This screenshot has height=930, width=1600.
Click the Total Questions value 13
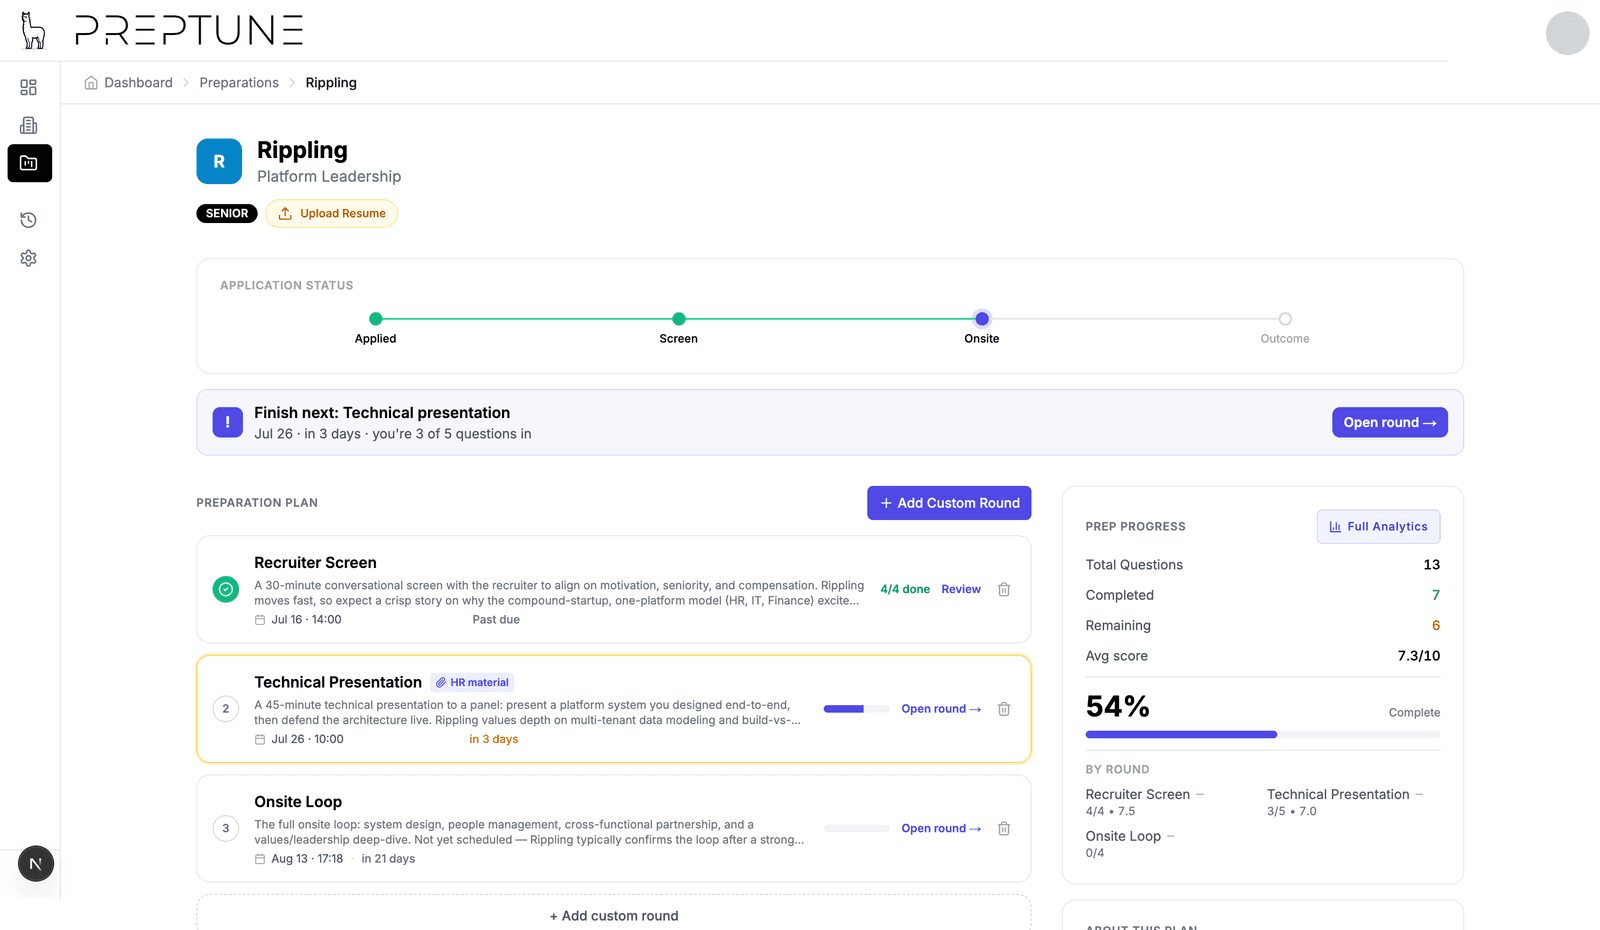[1432, 565]
